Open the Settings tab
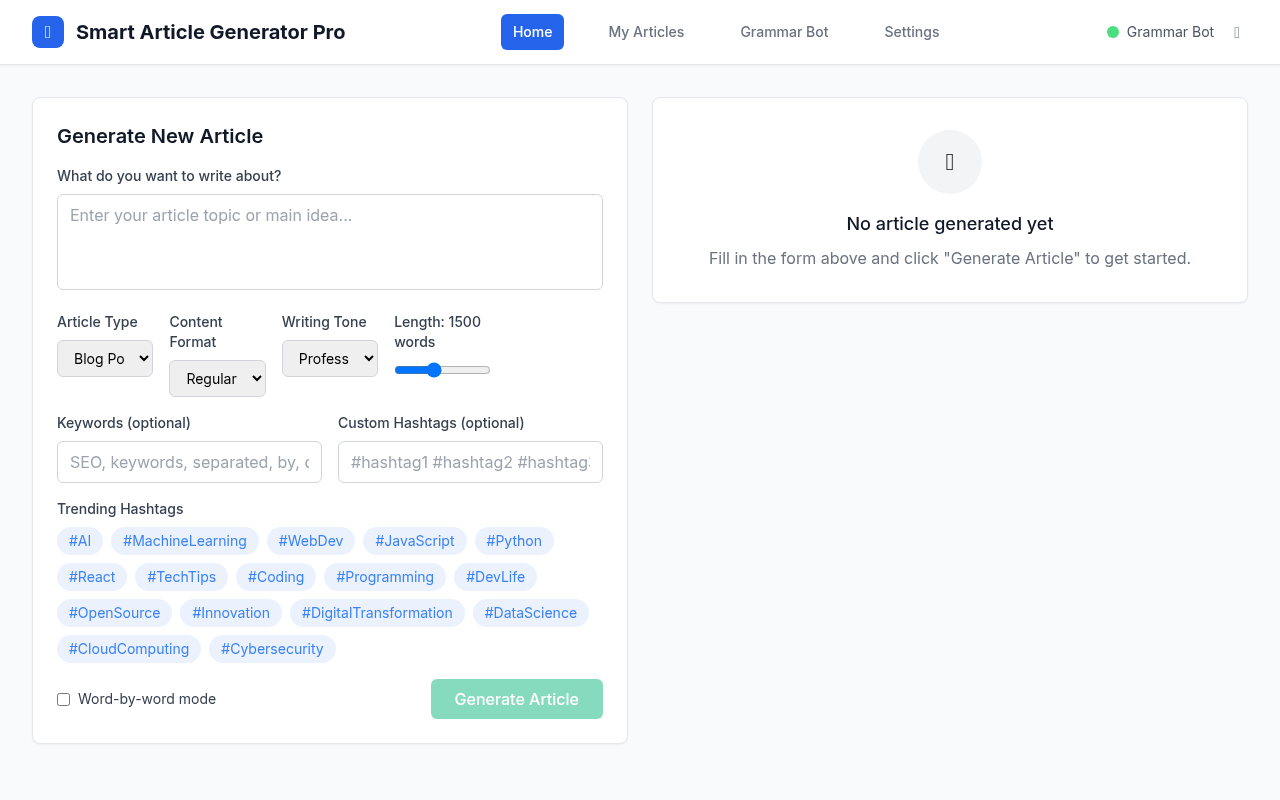Image resolution: width=1280 pixels, height=800 pixels. [x=911, y=32]
